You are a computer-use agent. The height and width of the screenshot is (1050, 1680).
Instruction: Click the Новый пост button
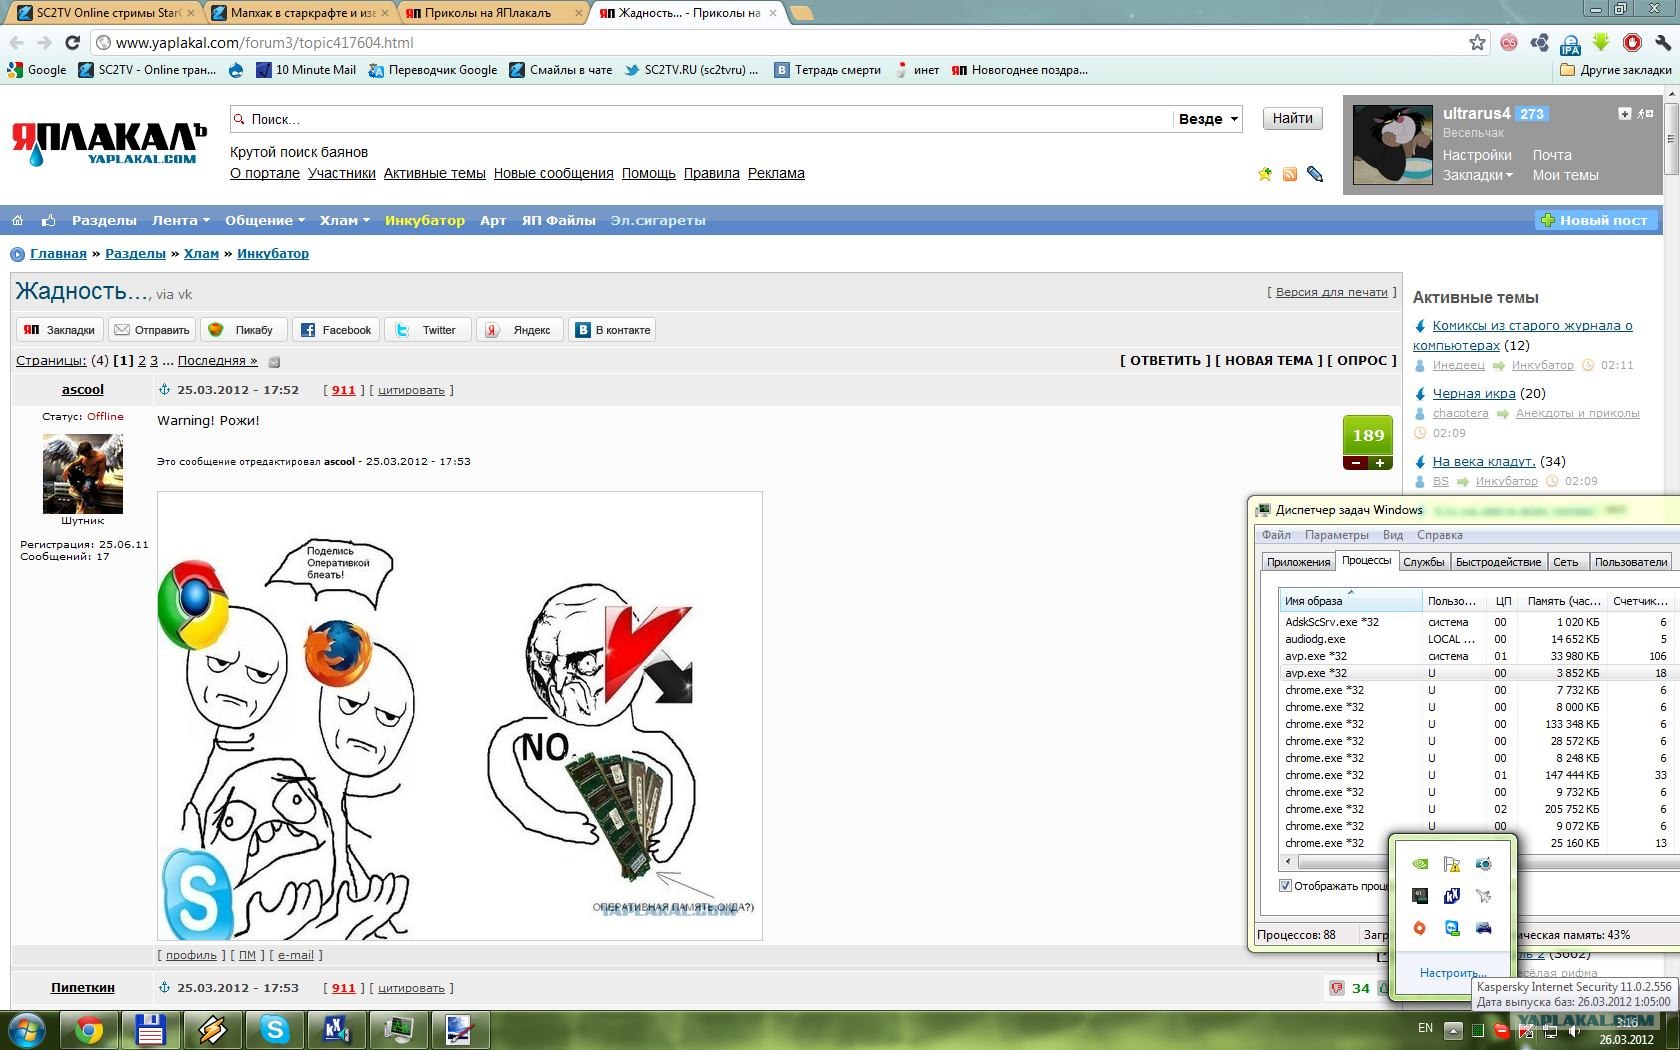click(x=1596, y=220)
